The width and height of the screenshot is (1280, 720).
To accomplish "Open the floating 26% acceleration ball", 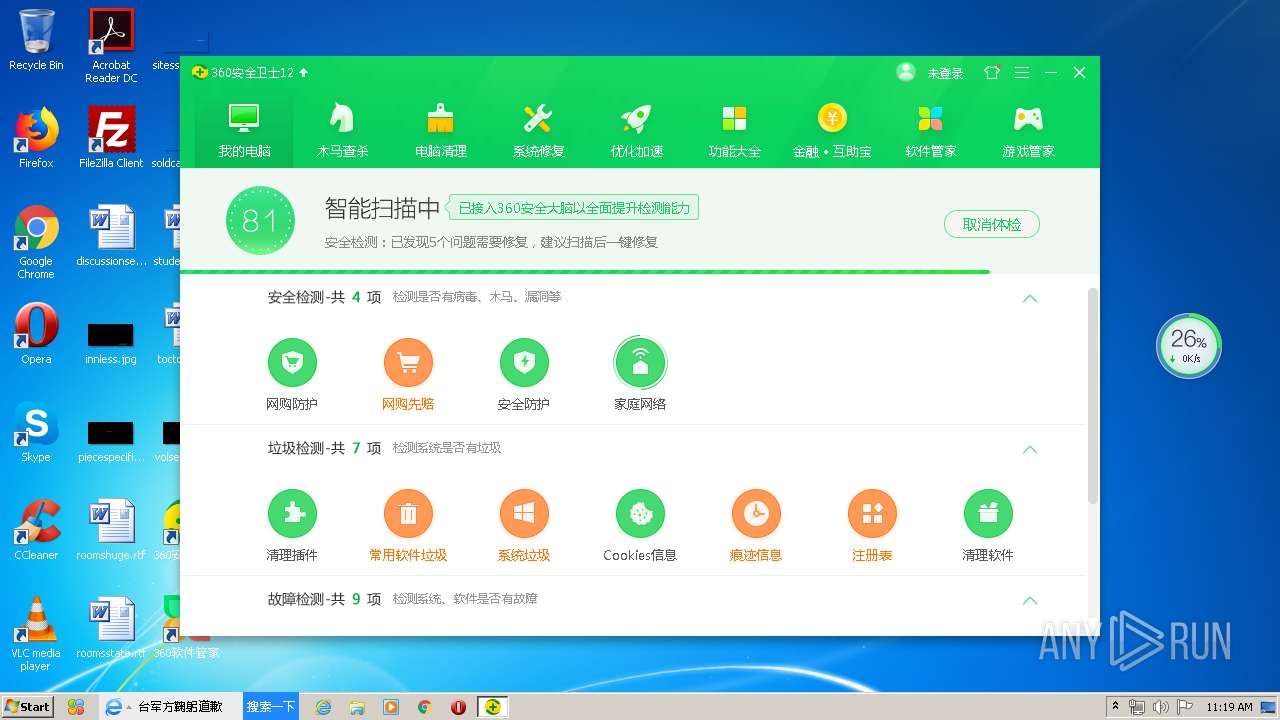I will point(1189,346).
